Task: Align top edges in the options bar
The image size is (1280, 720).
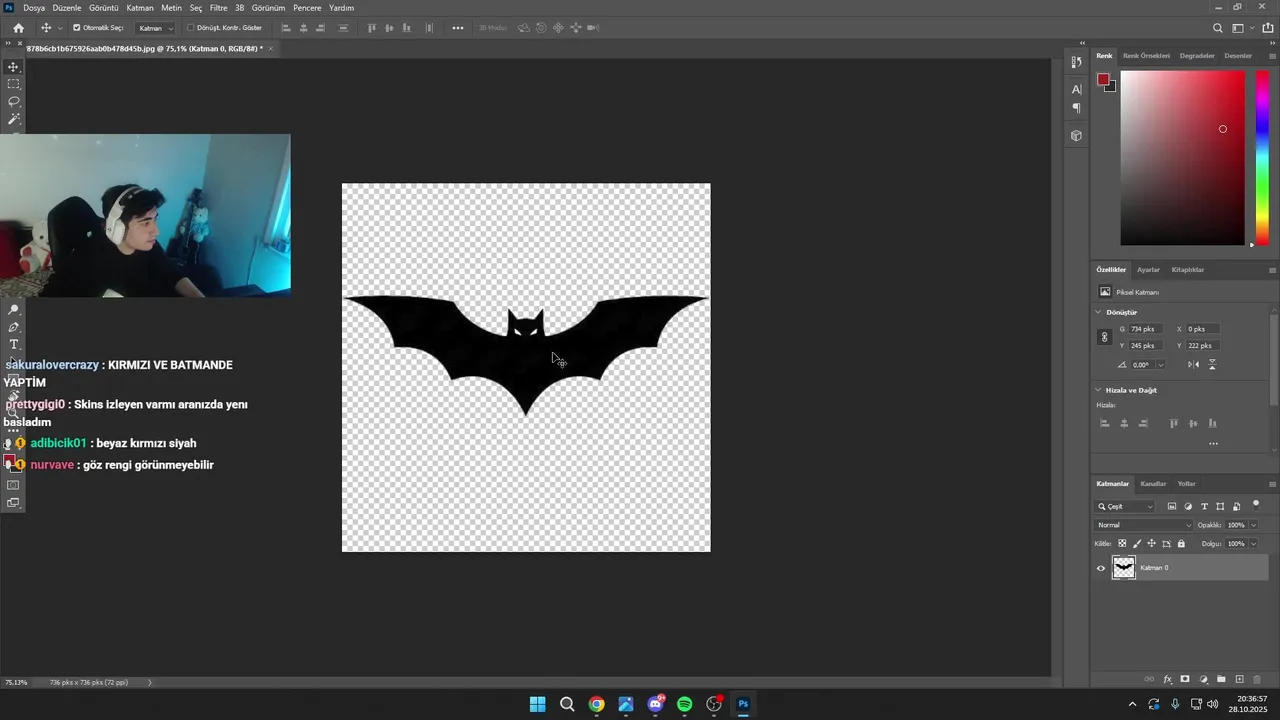Action: (372, 28)
